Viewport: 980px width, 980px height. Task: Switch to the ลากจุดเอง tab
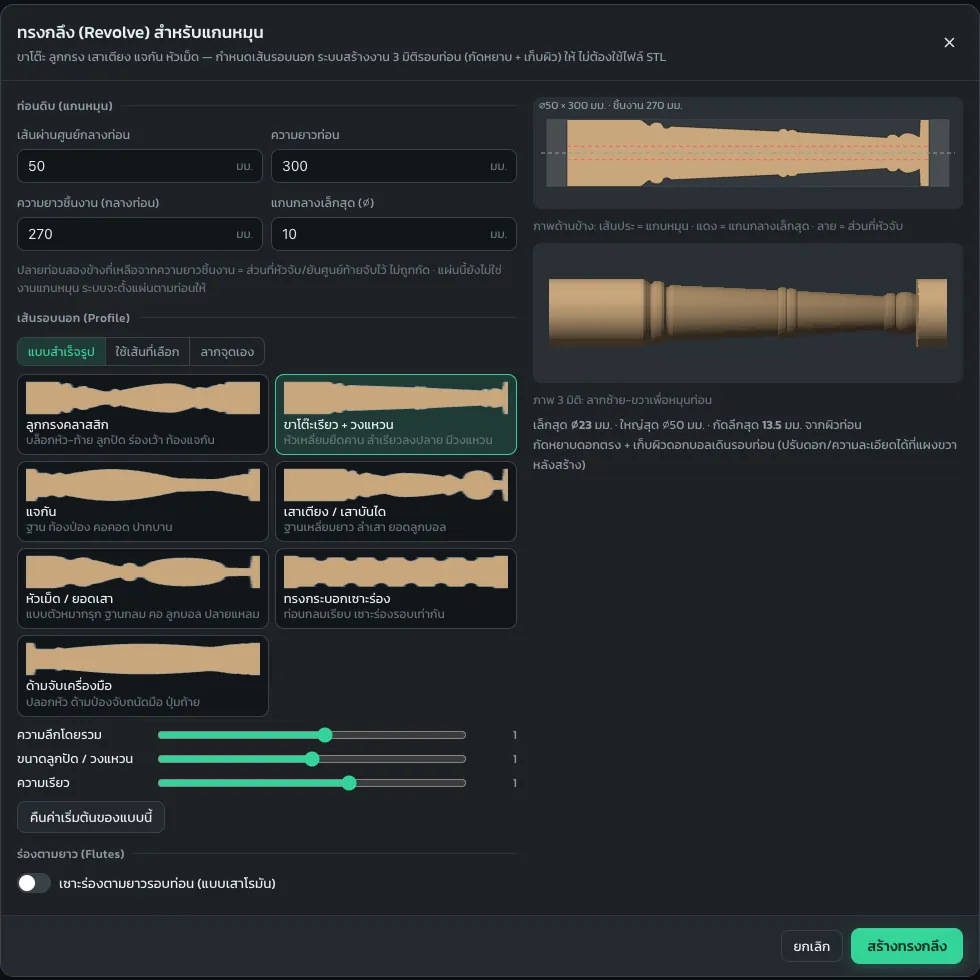227,352
